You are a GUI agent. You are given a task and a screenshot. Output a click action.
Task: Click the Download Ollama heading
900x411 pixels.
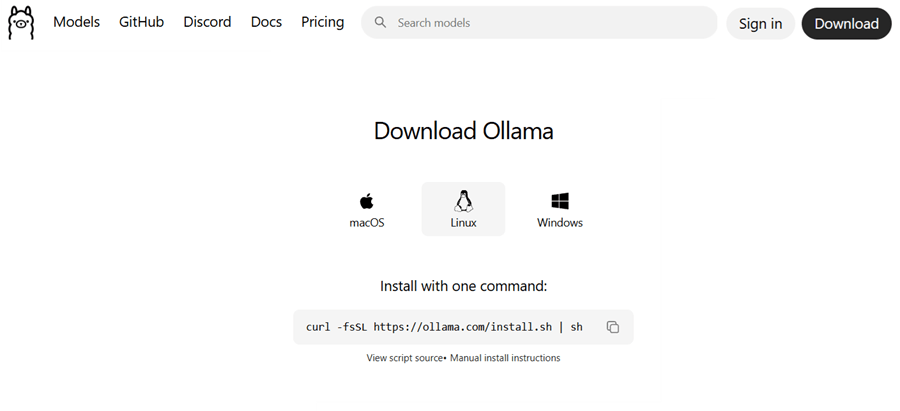(x=463, y=131)
